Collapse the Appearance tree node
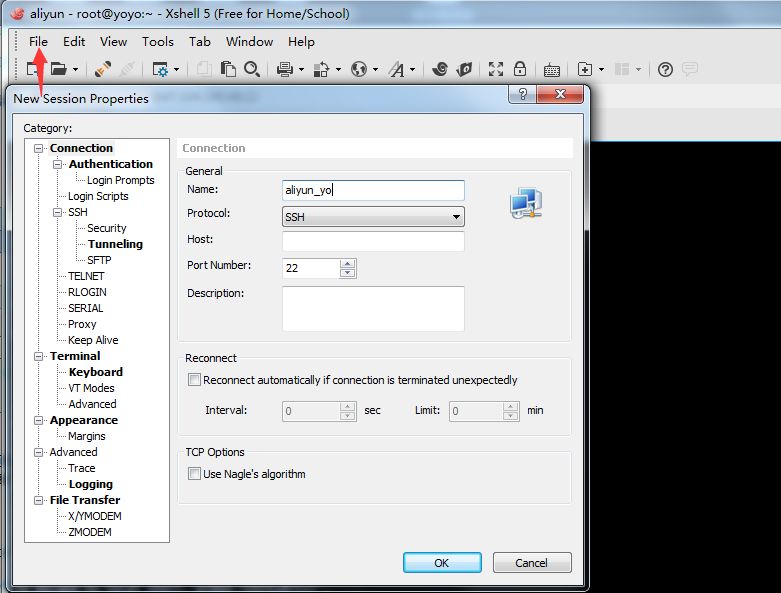 pyautogui.click(x=38, y=420)
